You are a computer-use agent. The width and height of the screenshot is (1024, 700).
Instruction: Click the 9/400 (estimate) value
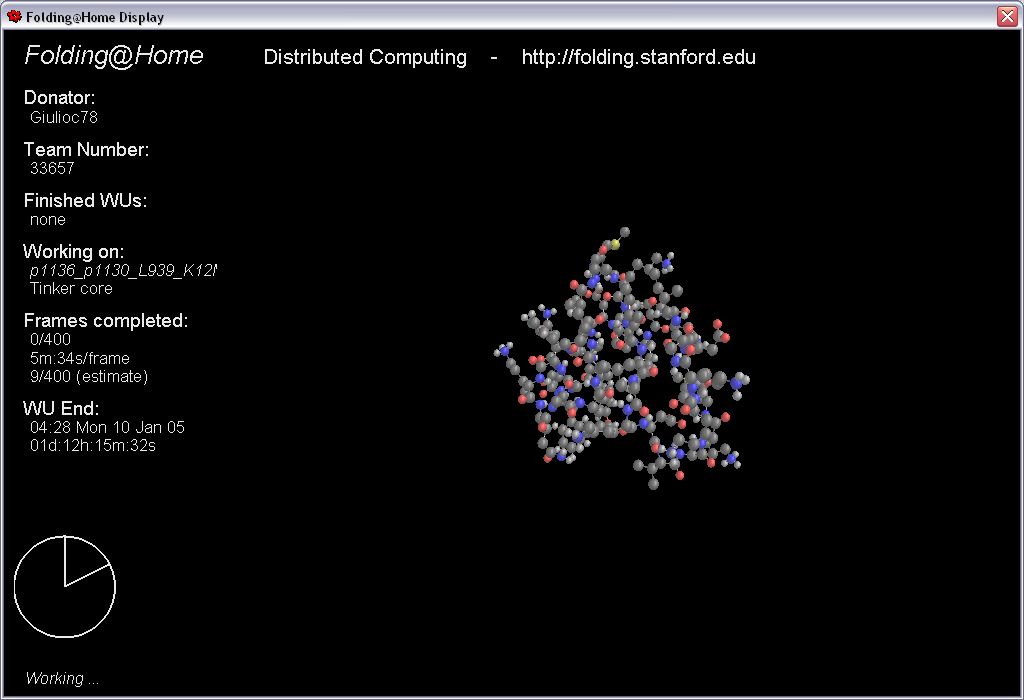89,377
